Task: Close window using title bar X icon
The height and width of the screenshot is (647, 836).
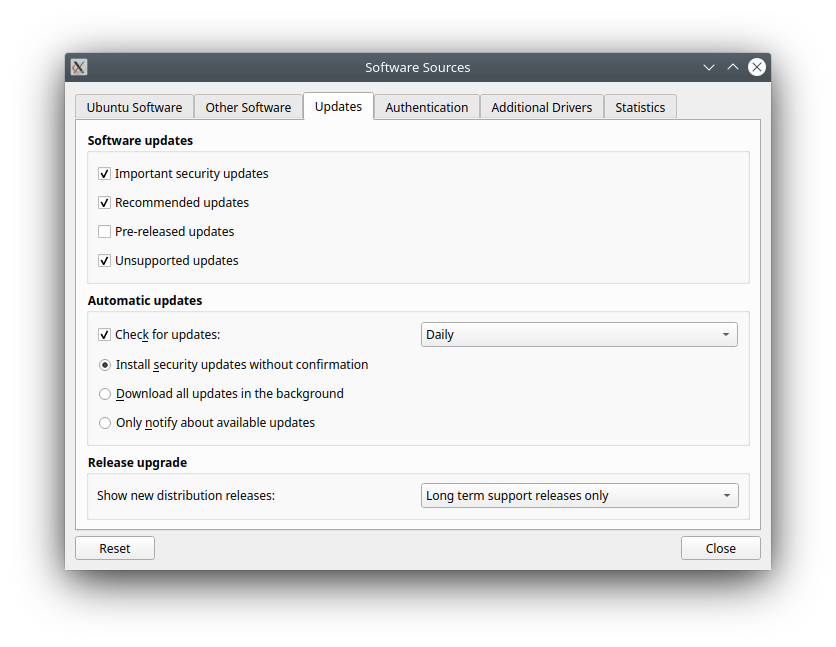Action: pyautogui.click(x=757, y=67)
